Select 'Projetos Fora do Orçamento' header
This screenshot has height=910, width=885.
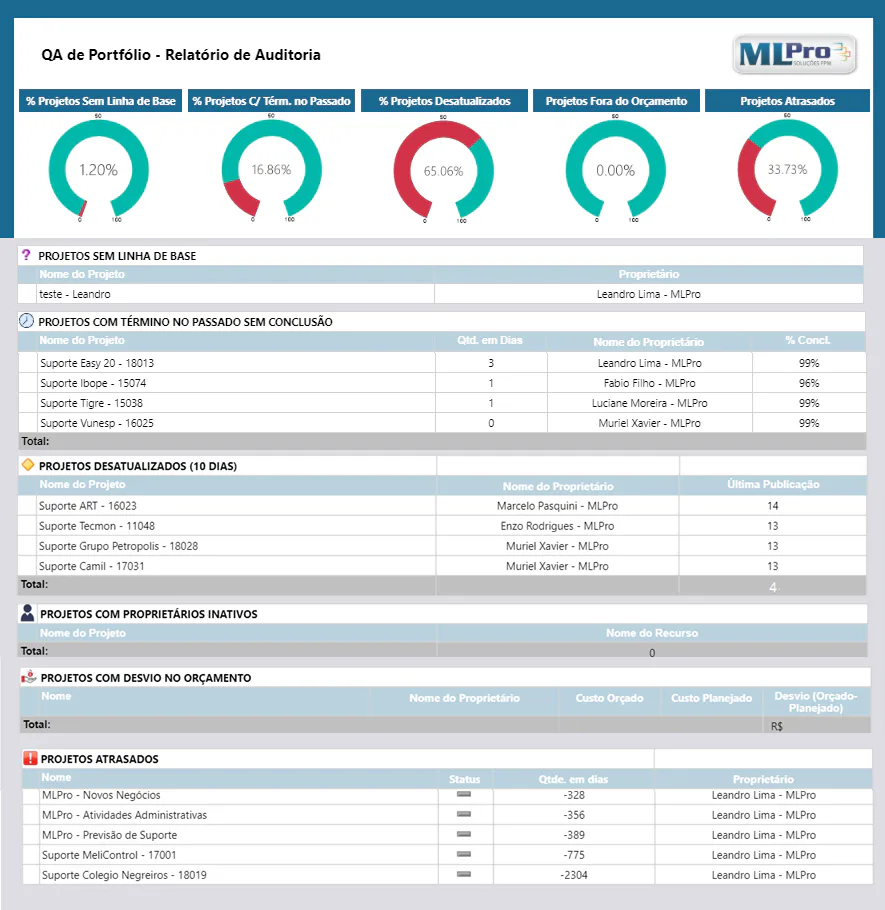[616, 101]
